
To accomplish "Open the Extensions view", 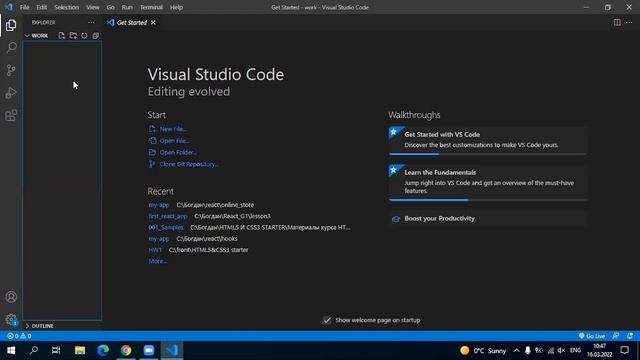I will pyautogui.click(x=11, y=116).
